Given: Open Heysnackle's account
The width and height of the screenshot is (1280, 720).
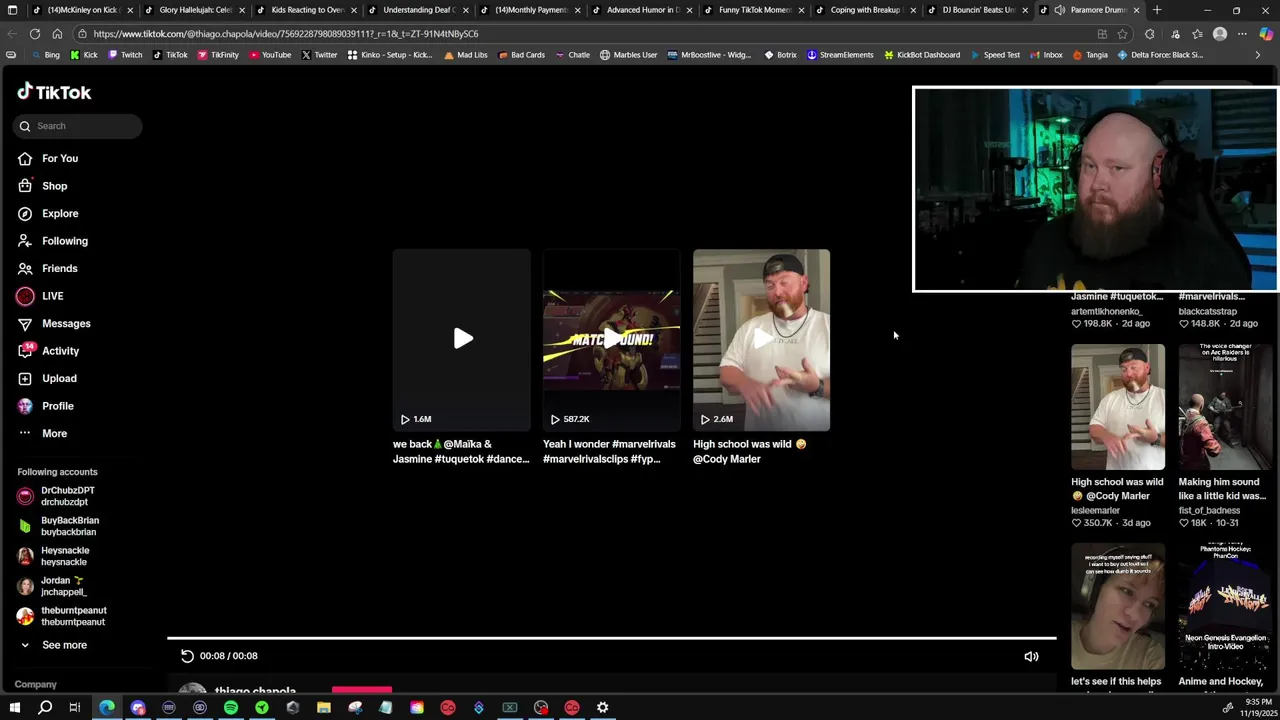Looking at the screenshot, I should [x=65, y=556].
